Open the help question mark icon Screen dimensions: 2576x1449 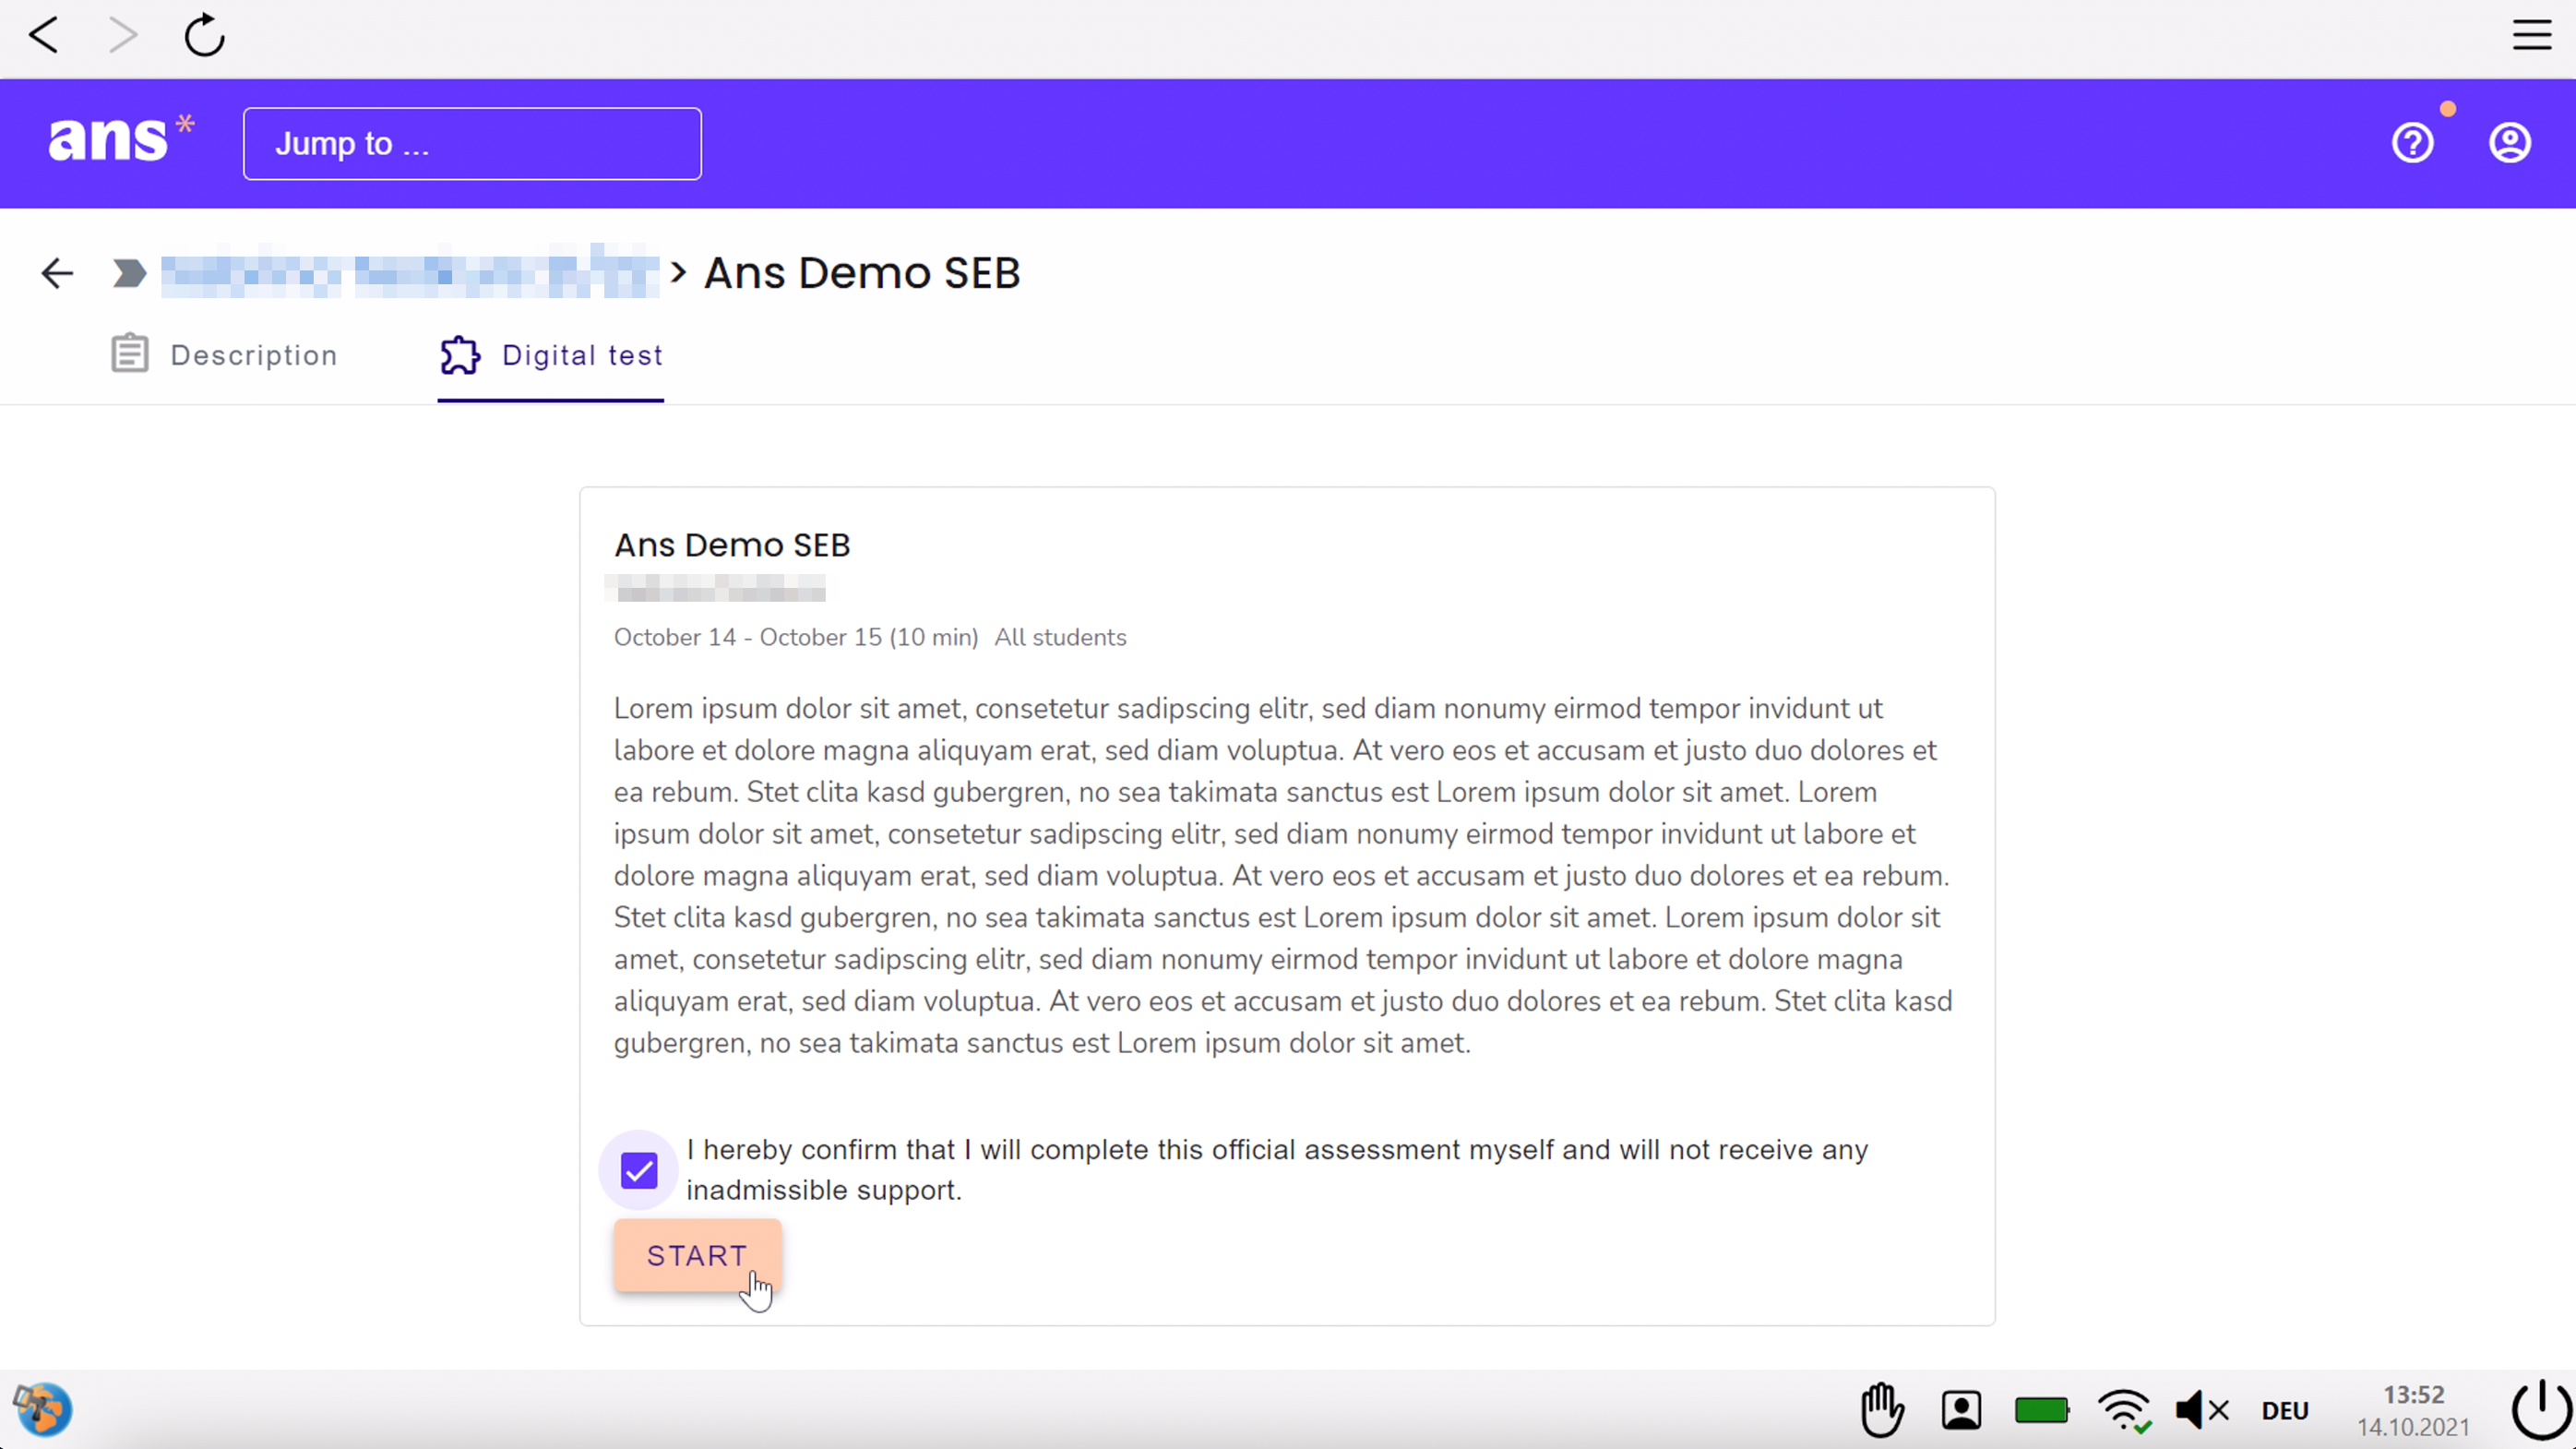pyautogui.click(x=2412, y=143)
